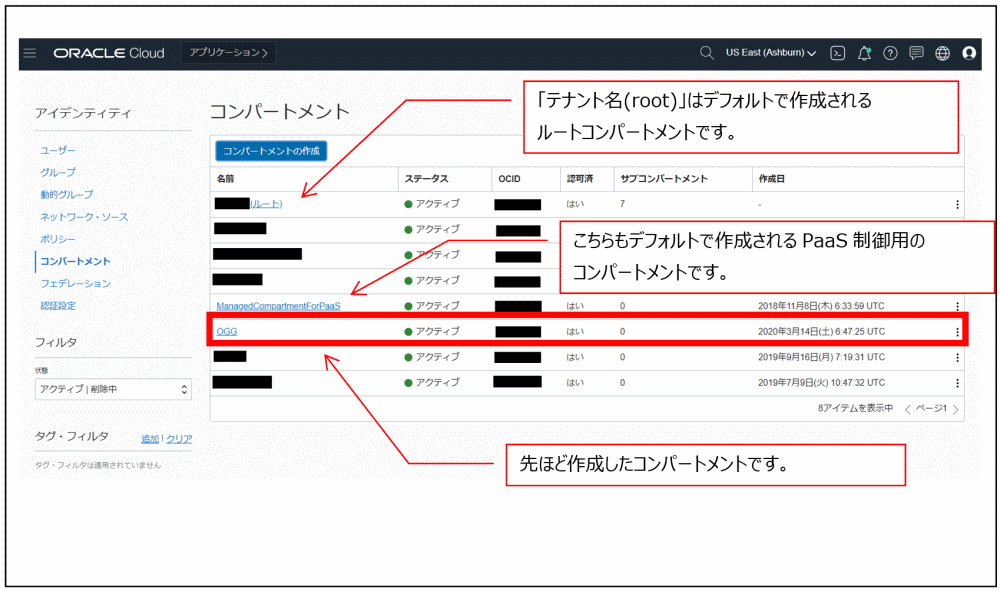Select 認証設定 in the sidebar
This screenshot has width=1000, height=591.
[58, 306]
